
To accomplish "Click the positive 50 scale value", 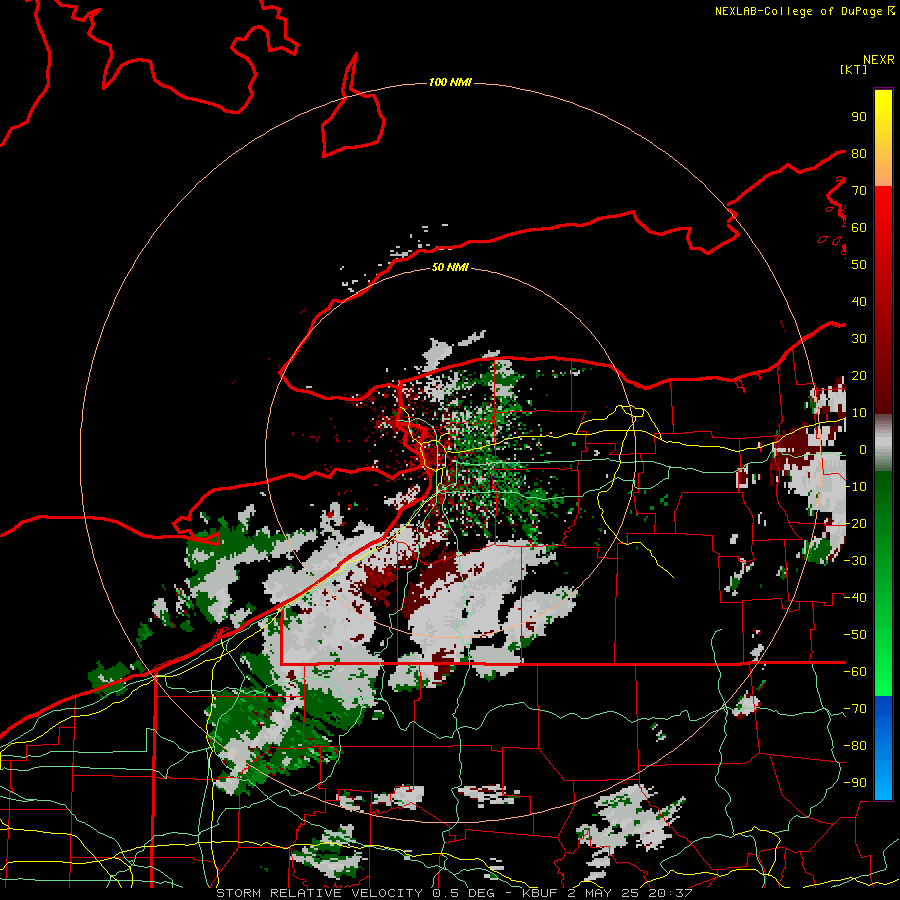I will 859,265.
